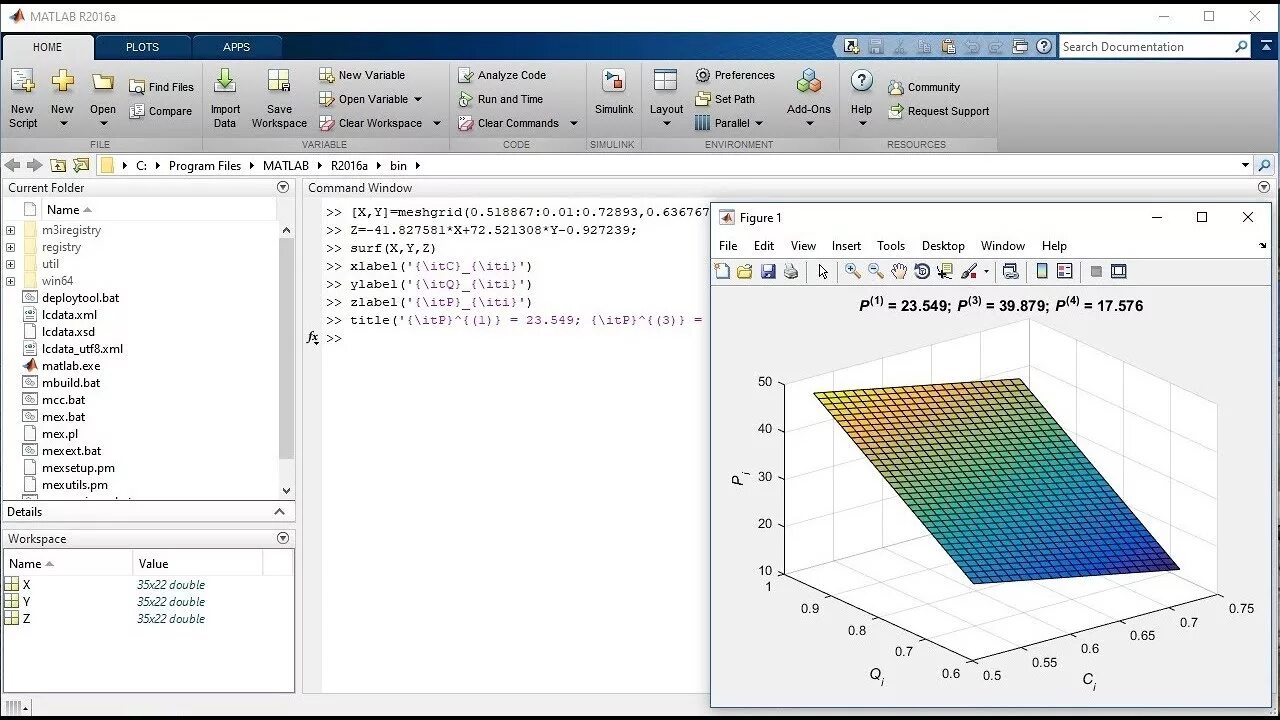1280x720 pixels.
Task: Switch to the APPS tab
Action: [237, 47]
